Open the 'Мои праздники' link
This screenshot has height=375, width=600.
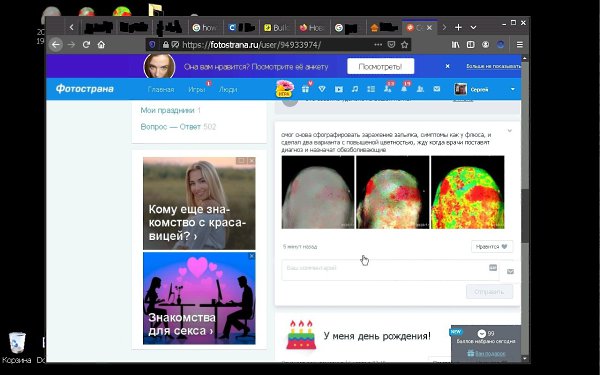tap(167, 110)
